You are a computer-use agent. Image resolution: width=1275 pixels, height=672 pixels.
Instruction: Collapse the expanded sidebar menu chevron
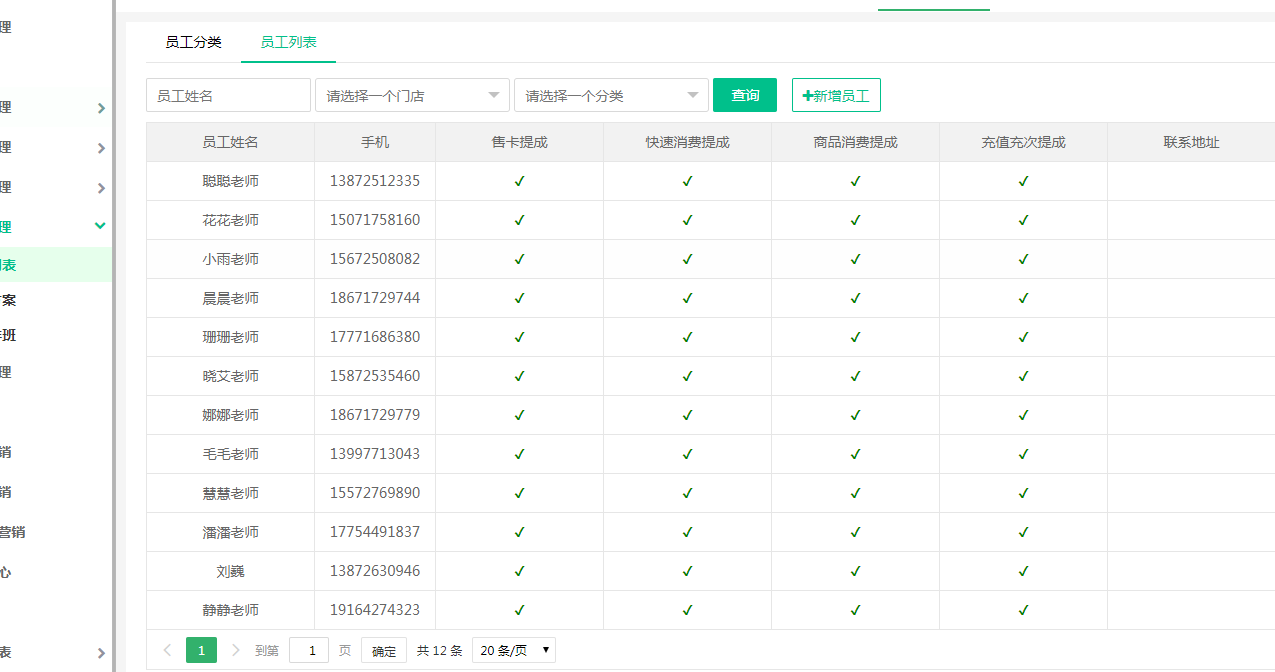tap(100, 226)
